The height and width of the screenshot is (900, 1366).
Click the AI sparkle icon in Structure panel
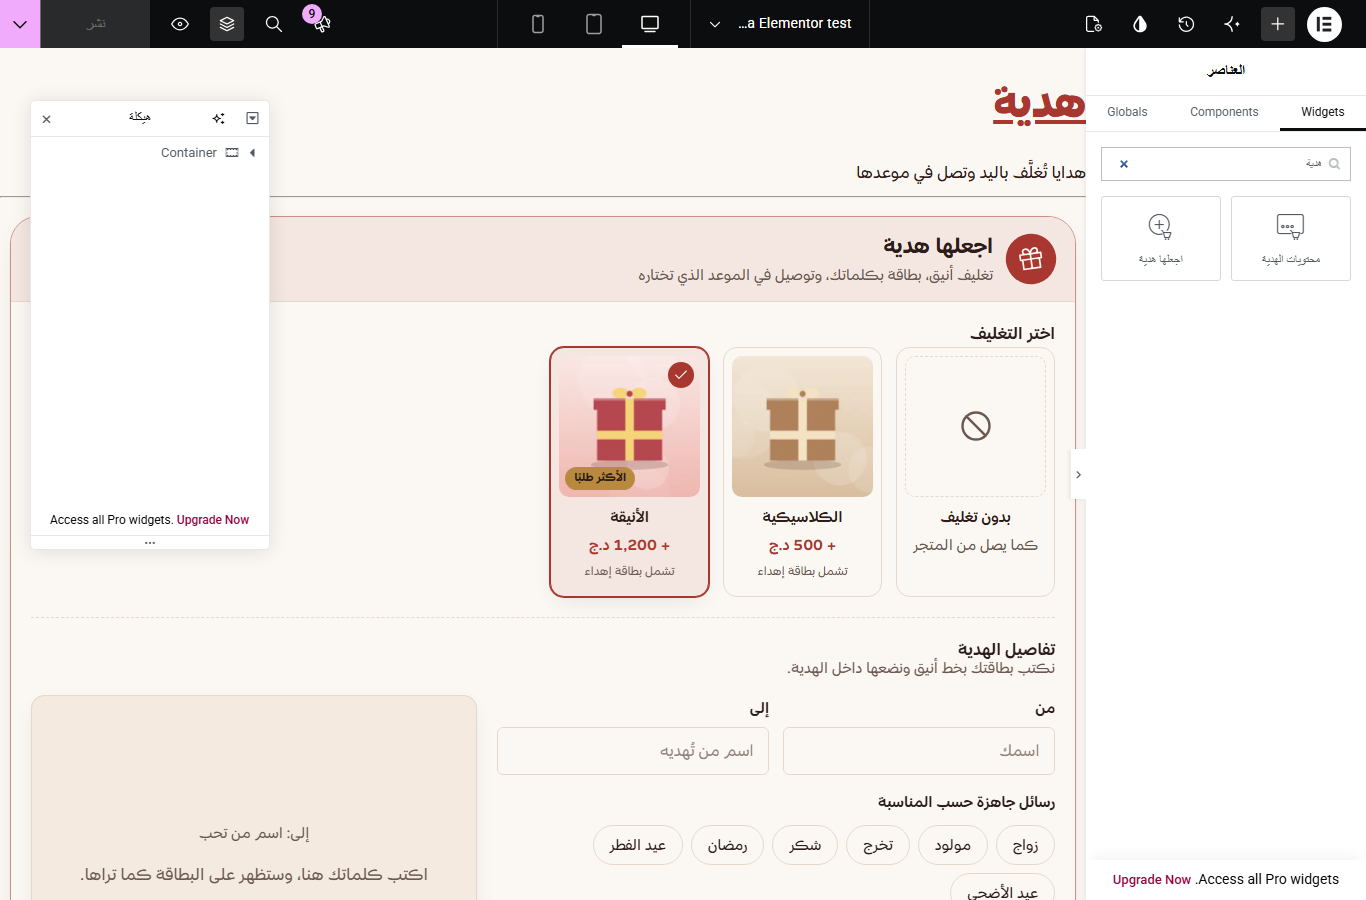tap(219, 118)
